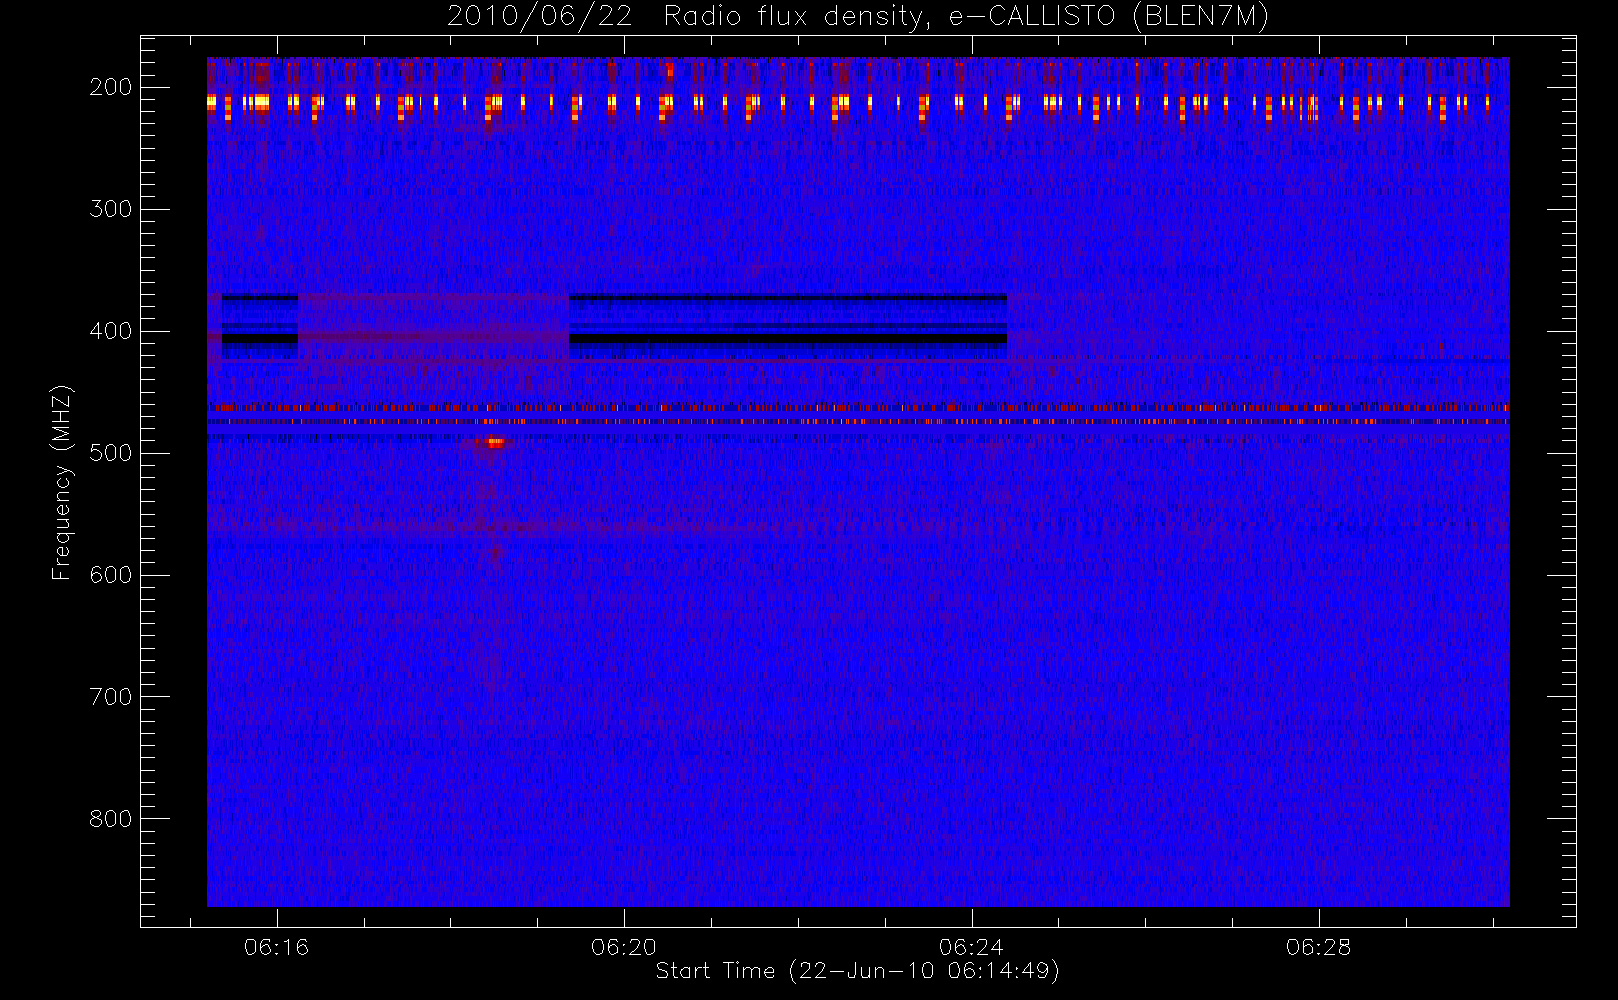Click the 'Start Time (22-Jun-10 06:14:49)' label
Screen dimensions: 1618x1000
tap(858, 971)
